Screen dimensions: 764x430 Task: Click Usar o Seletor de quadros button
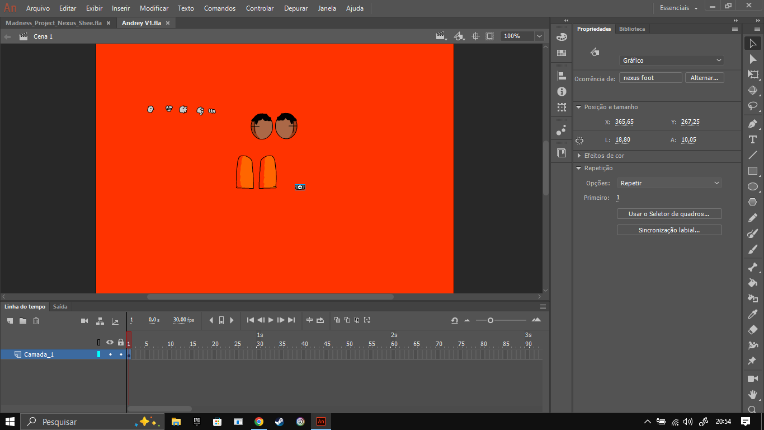coord(669,214)
